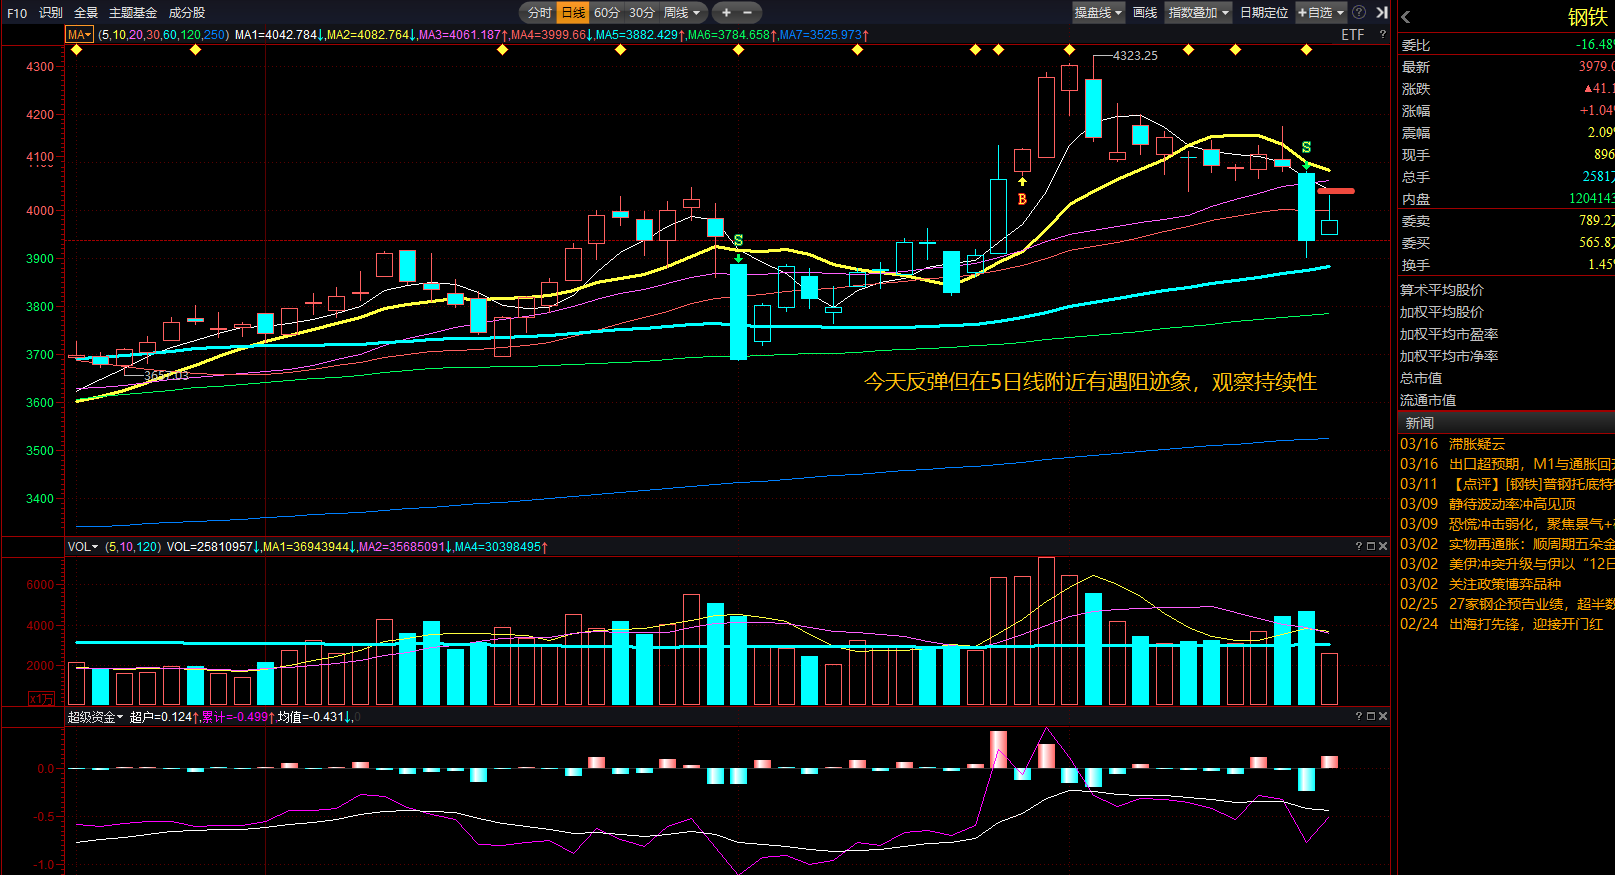1615x875 pixels.
Task: Open the 03/16 出口超预期 news headline
Action: (1530, 464)
